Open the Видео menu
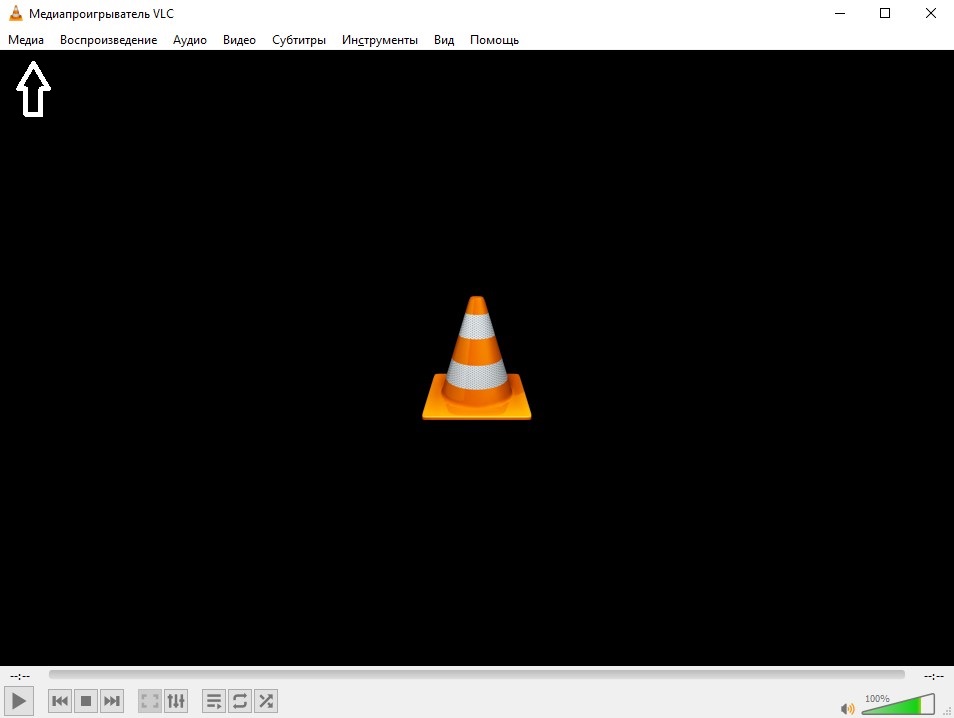The height and width of the screenshot is (718, 954). point(239,40)
